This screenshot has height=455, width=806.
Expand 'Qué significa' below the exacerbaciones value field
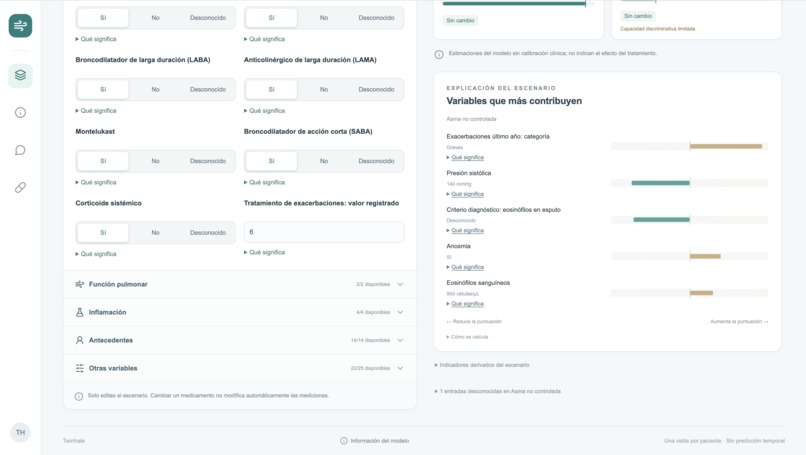click(x=264, y=252)
